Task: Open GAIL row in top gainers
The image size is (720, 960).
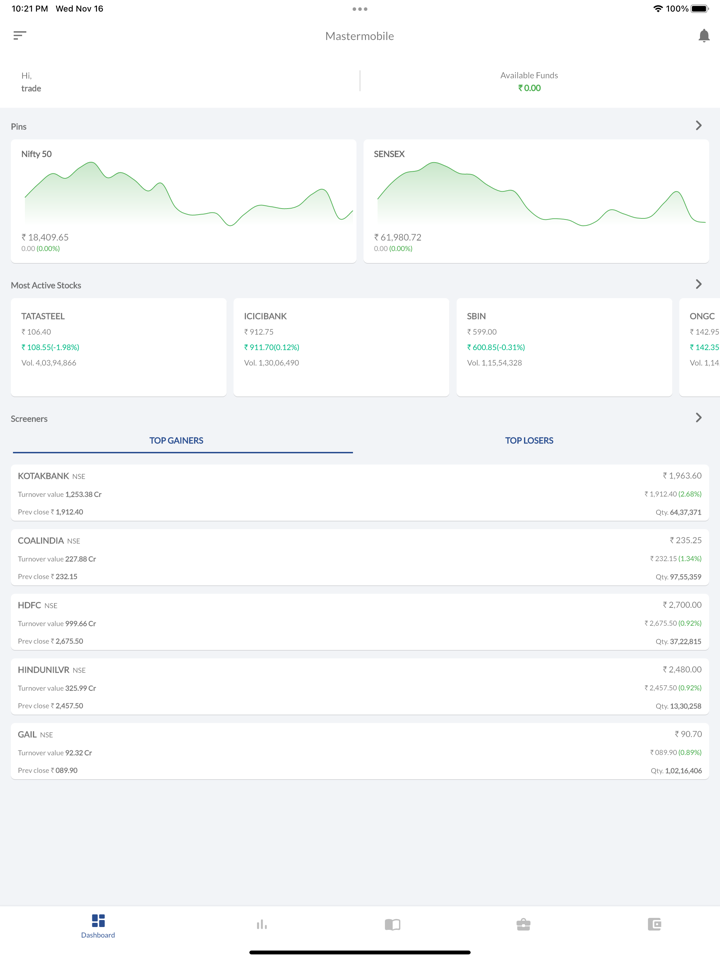Action: coord(360,752)
